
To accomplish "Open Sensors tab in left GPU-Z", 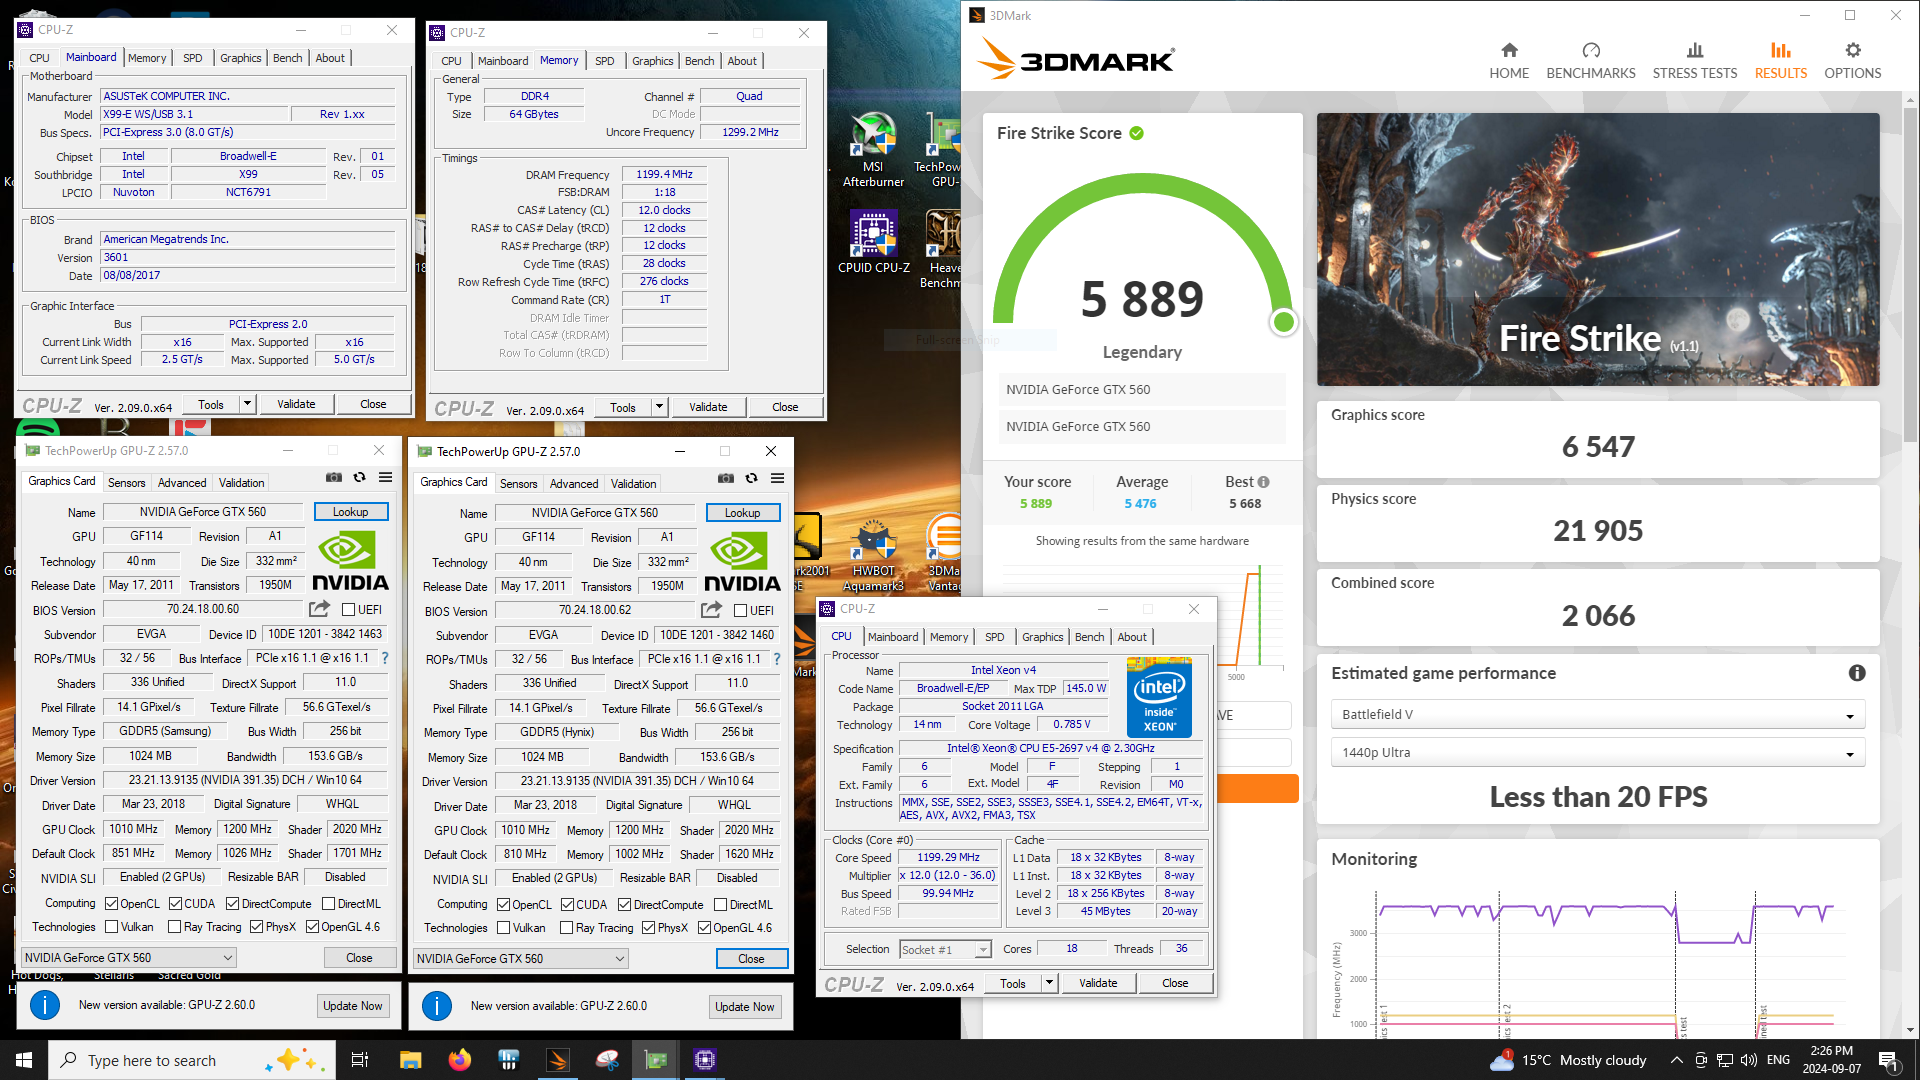I will 126,482.
